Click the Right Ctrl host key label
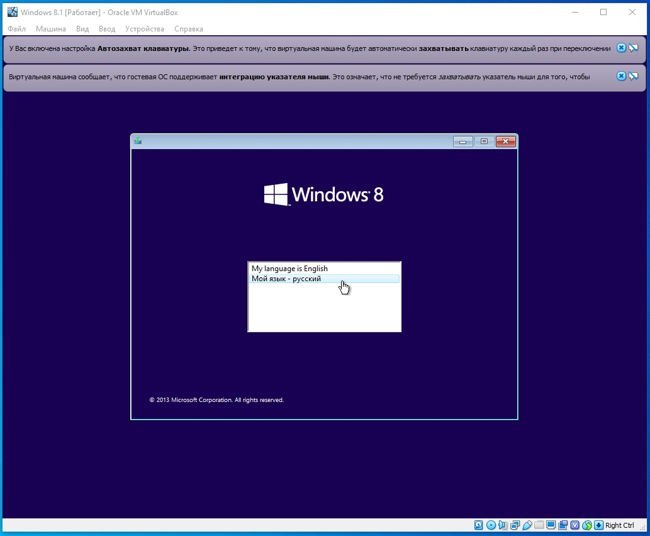Screen dimensions: 650x536 pyautogui.click(x=620, y=525)
